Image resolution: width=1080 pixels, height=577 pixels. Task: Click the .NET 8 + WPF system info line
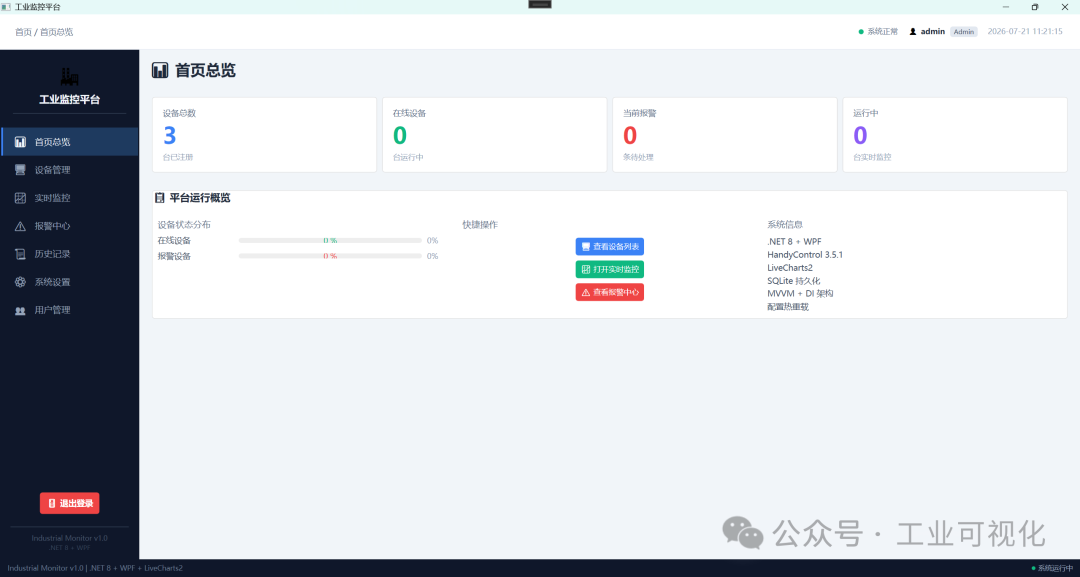point(794,242)
